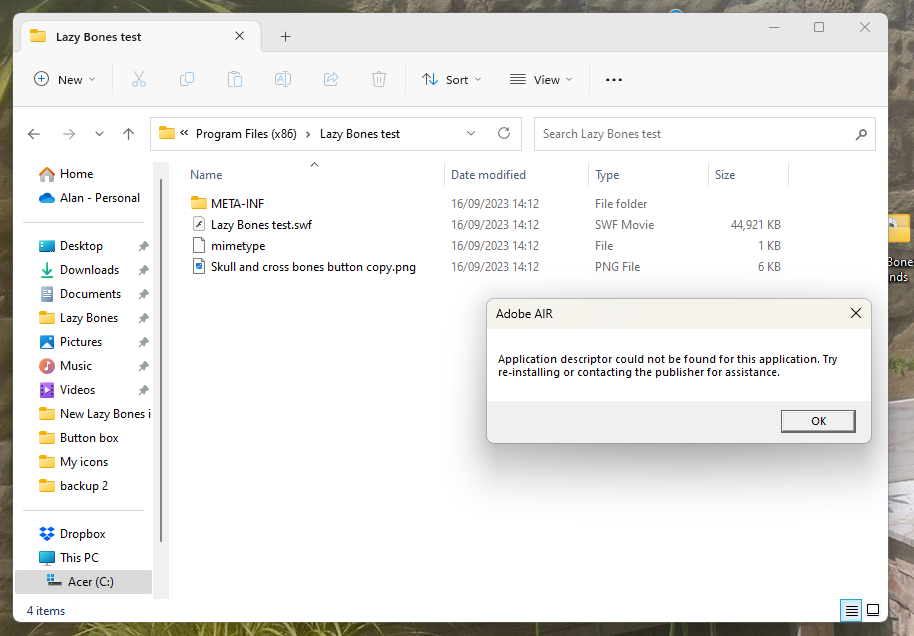This screenshot has width=914, height=636.
Task: Click OK in the Adobe AIR dialog
Action: [818, 421]
